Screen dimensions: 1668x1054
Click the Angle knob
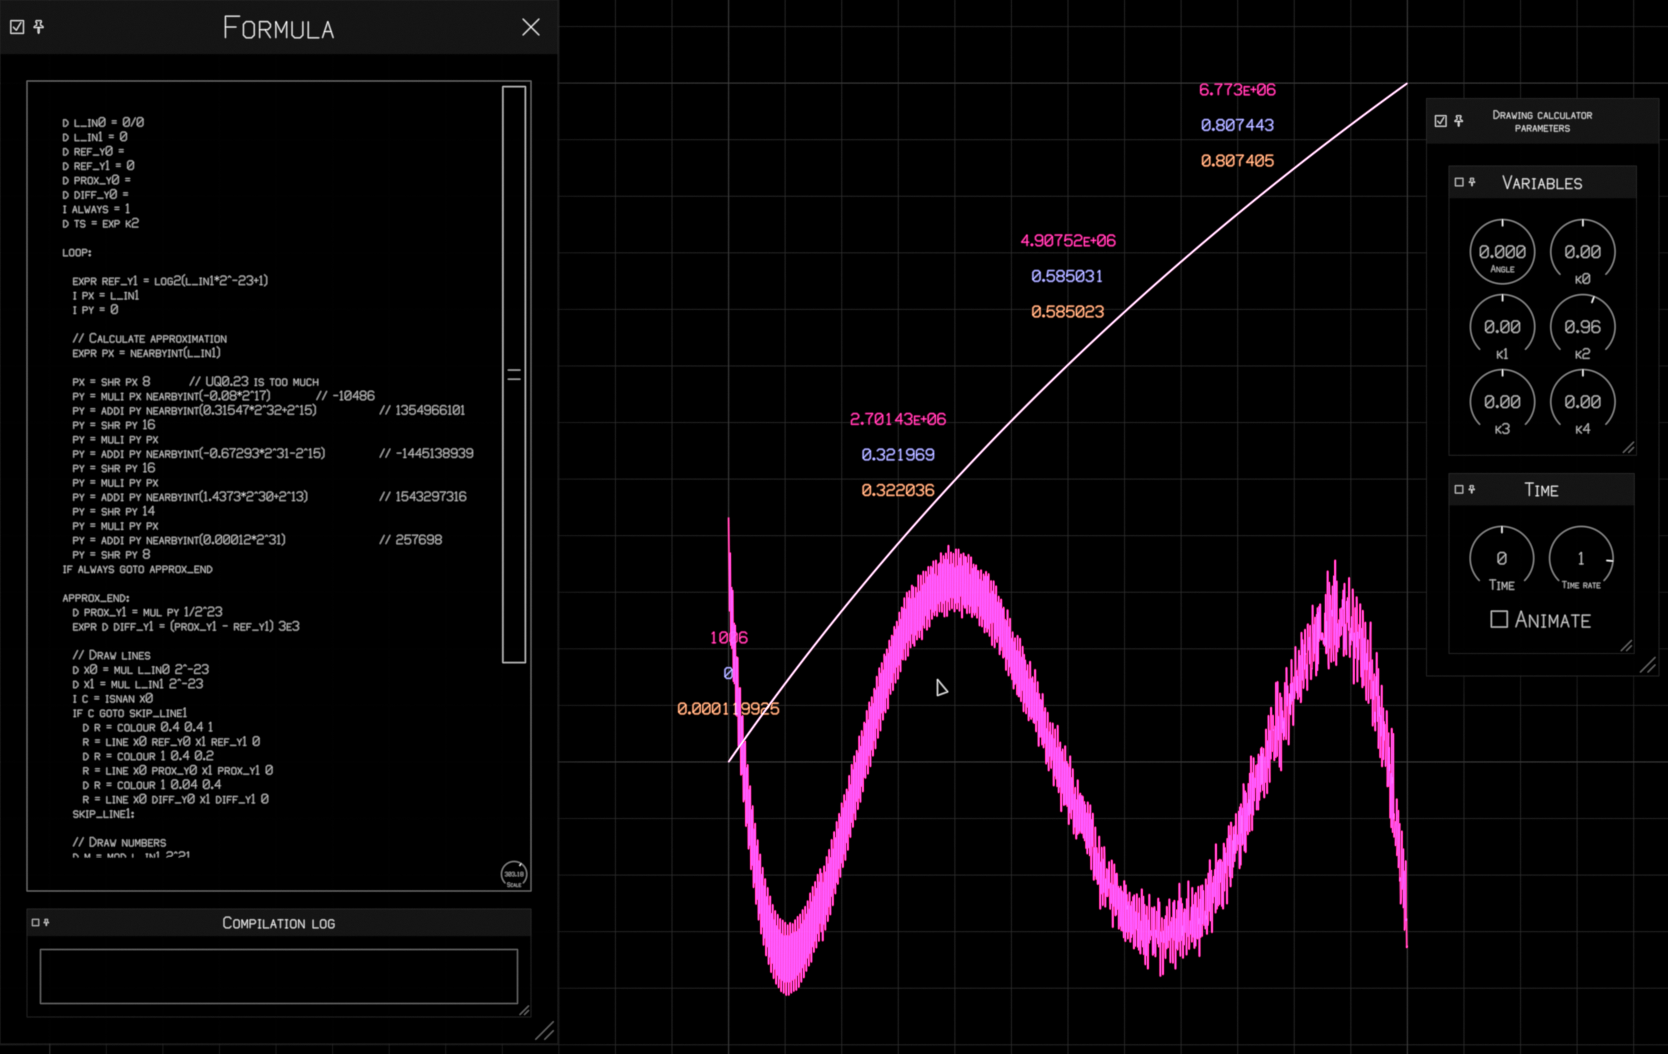[x=1502, y=251]
